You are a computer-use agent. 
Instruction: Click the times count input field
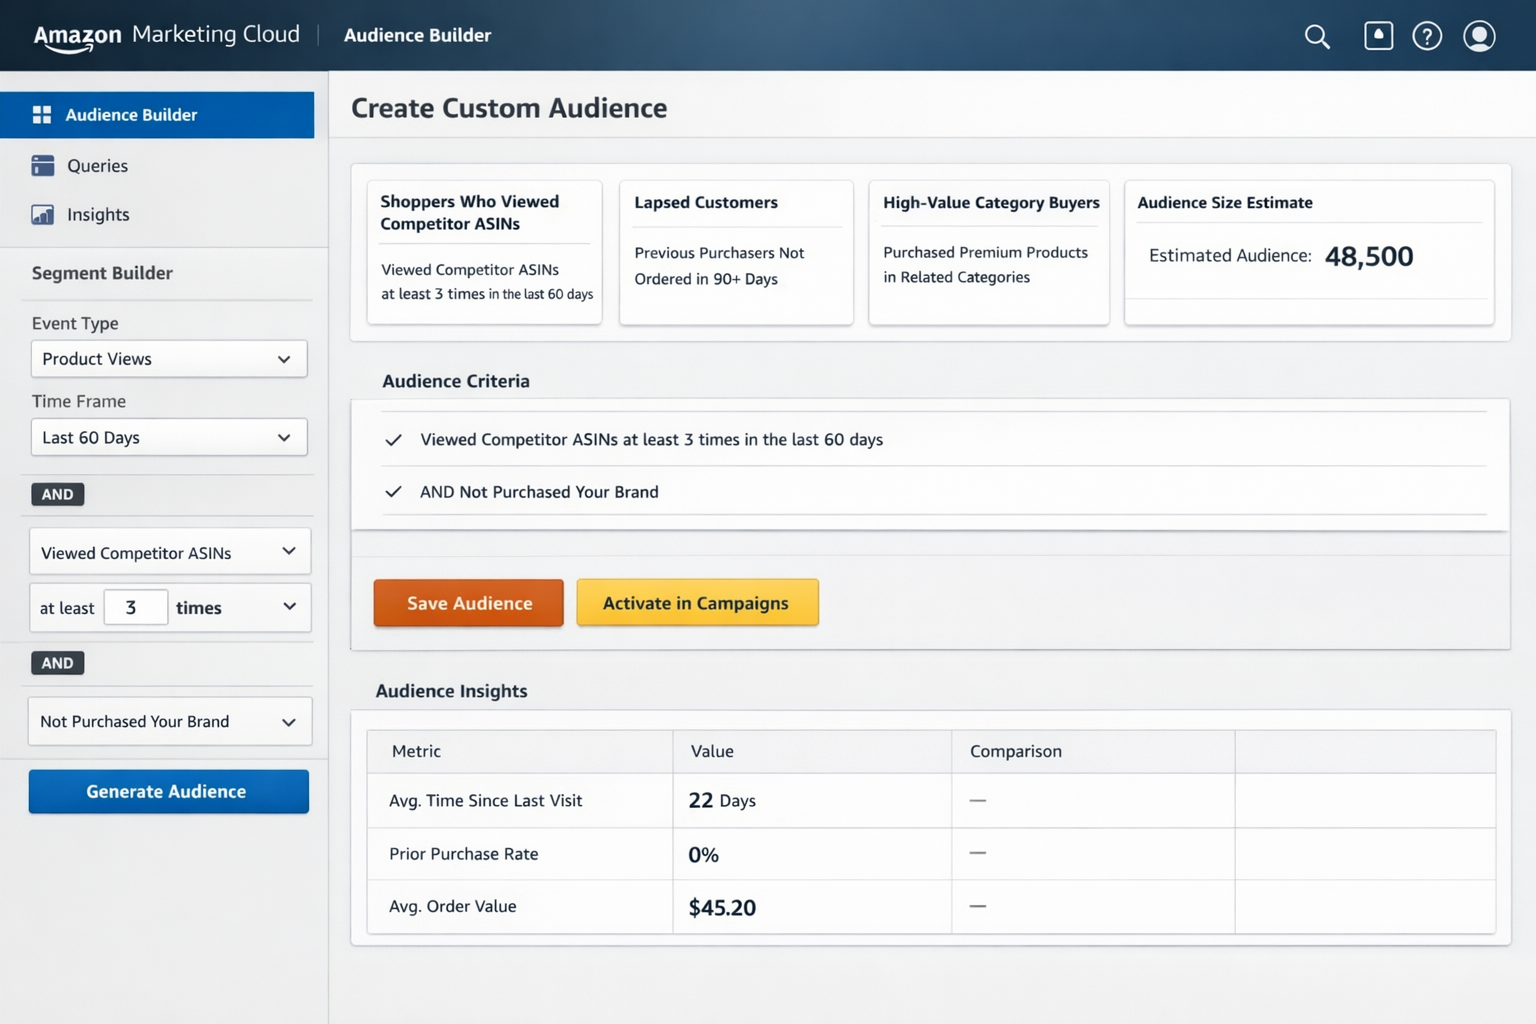[135, 607]
